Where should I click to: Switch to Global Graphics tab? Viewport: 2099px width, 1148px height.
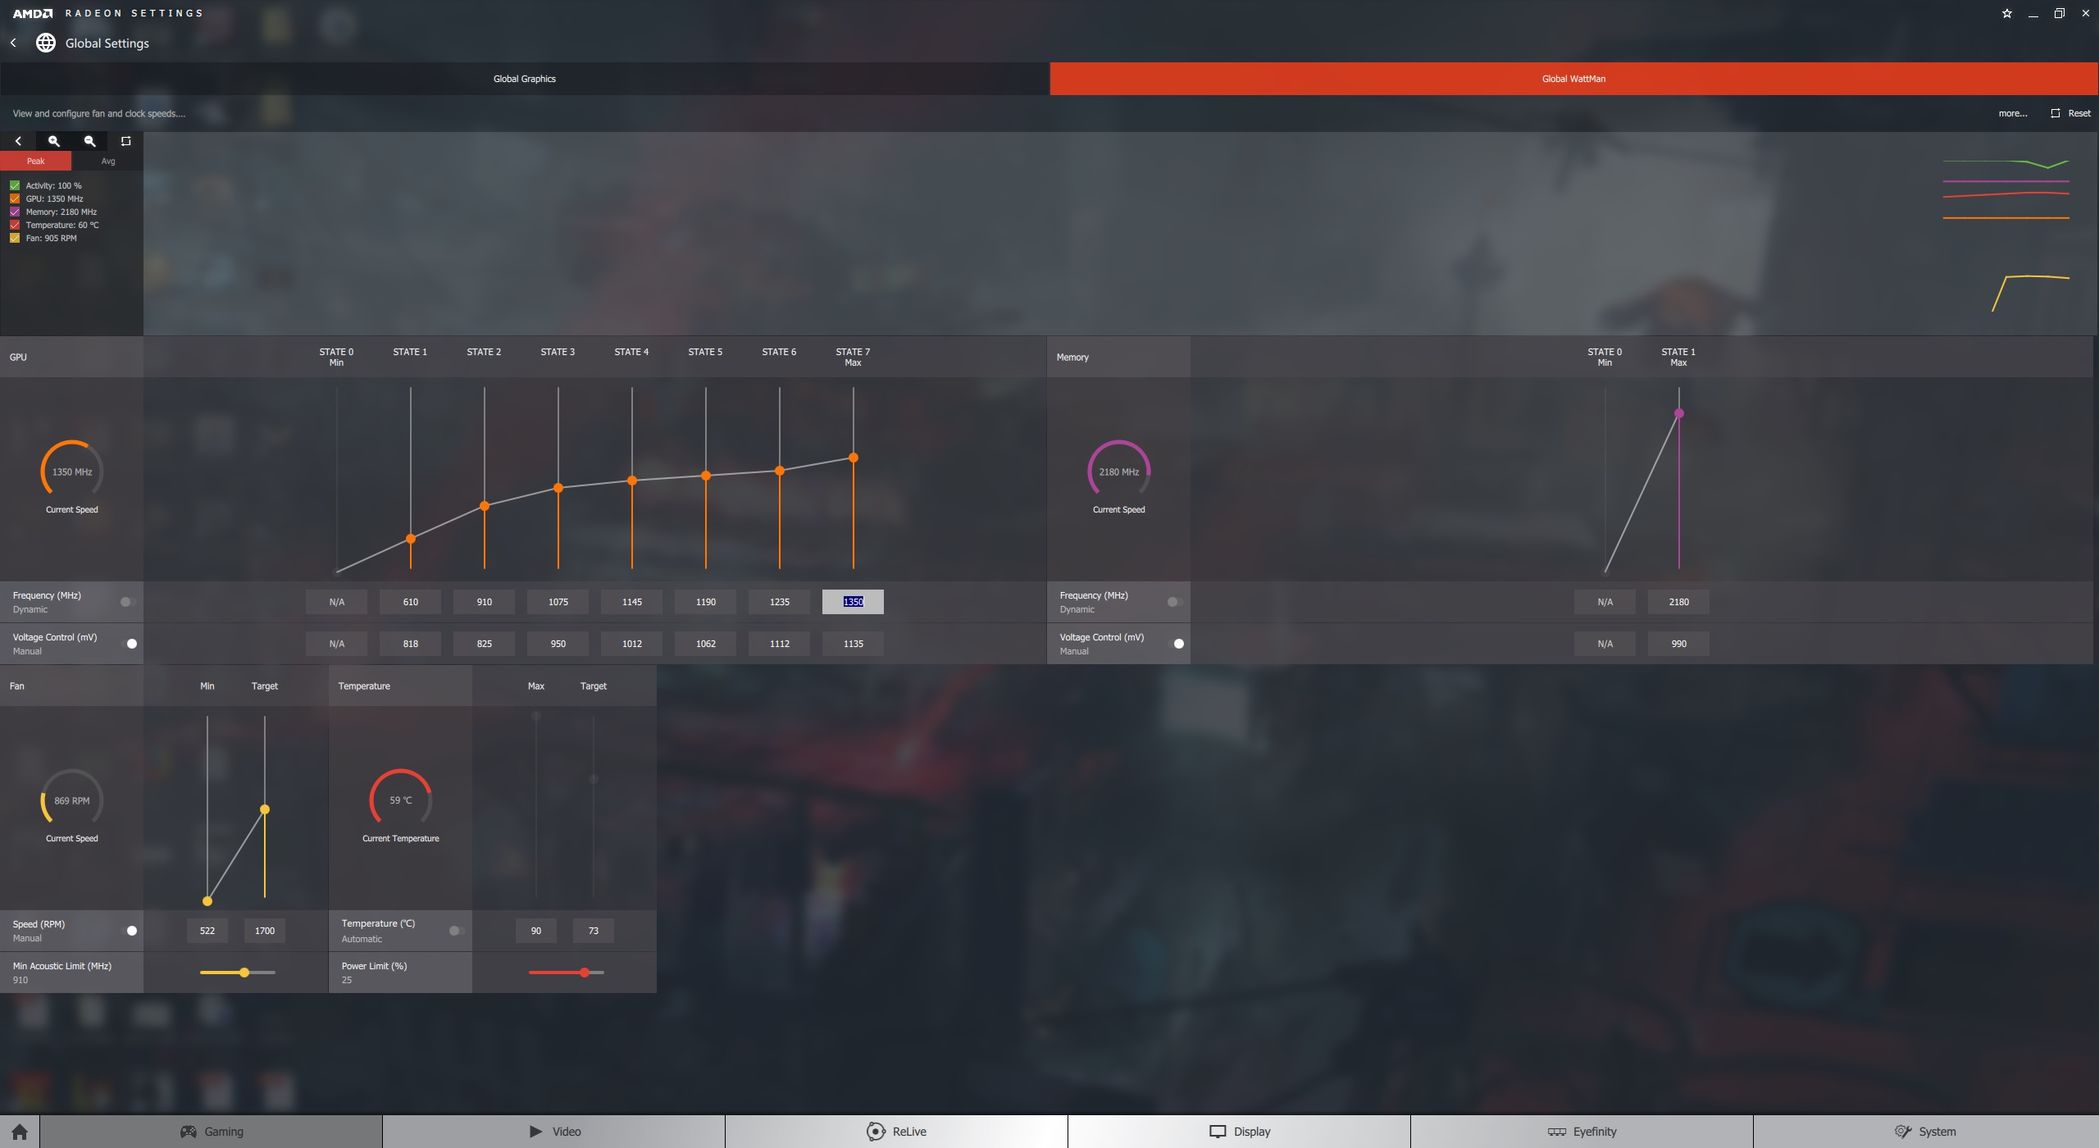[x=524, y=79]
